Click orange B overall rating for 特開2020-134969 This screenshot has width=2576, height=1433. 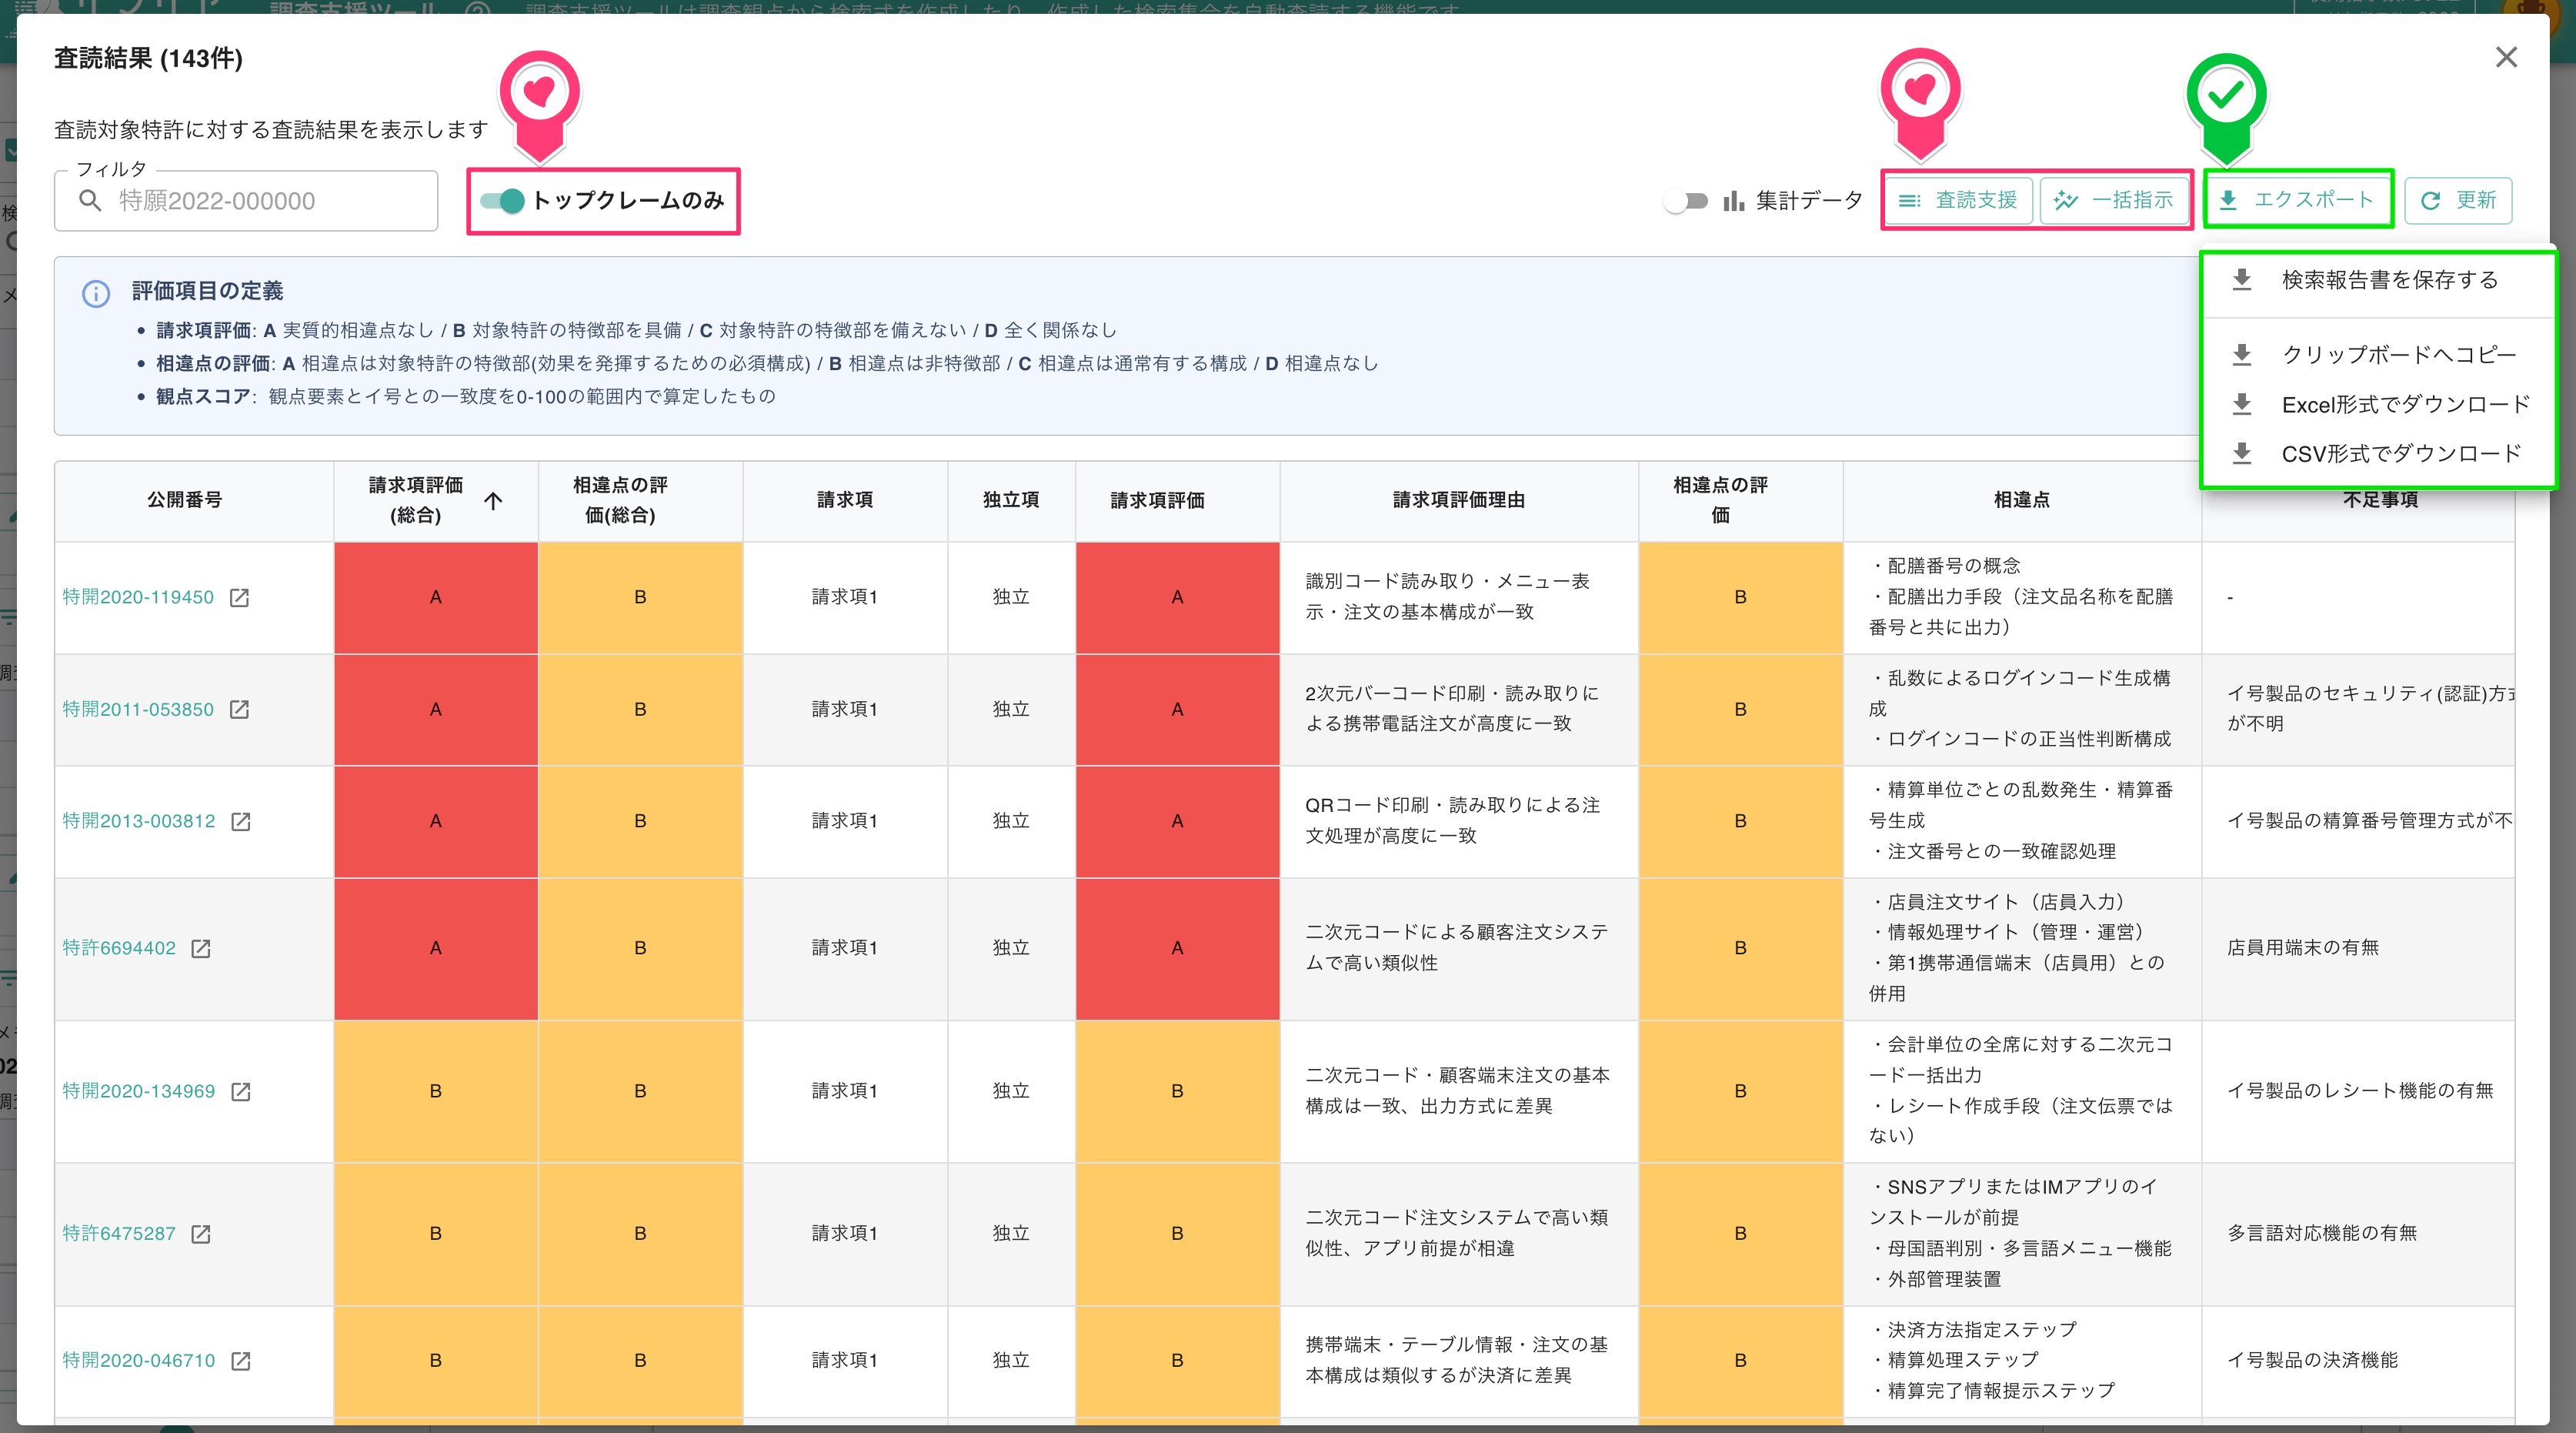[436, 1091]
